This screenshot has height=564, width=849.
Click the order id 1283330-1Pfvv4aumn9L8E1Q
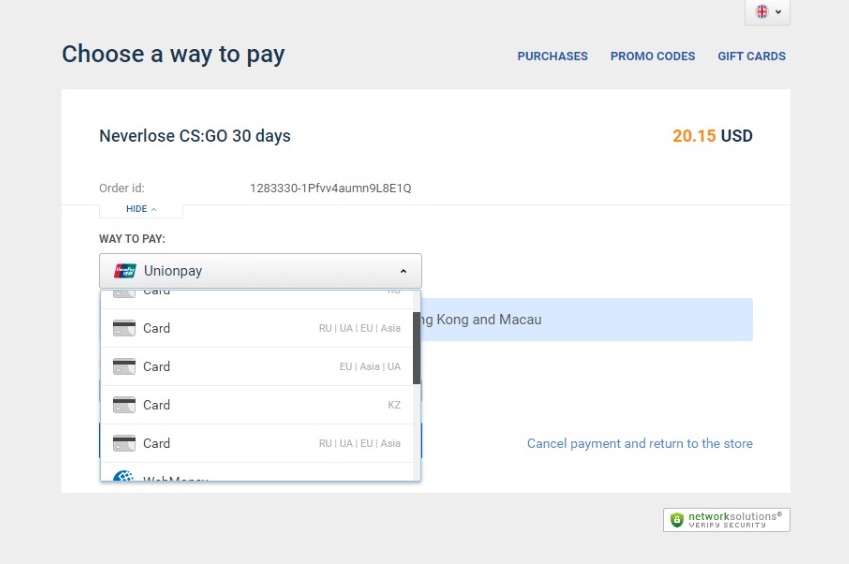click(x=330, y=188)
